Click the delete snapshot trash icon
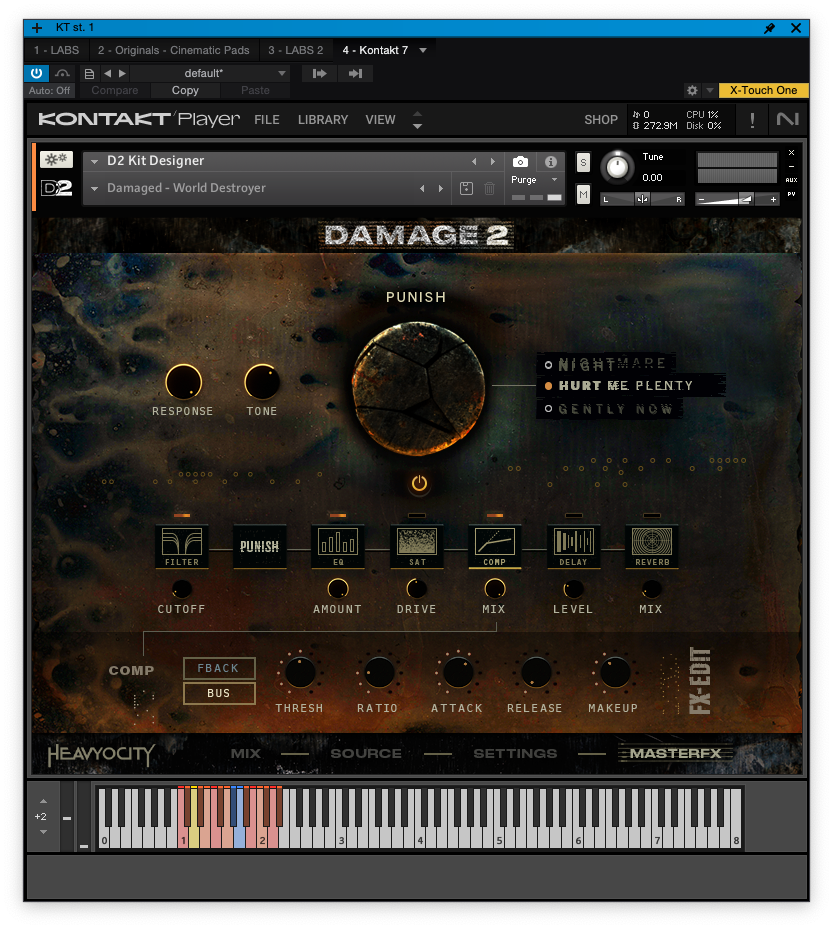 pyautogui.click(x=489, y=188)
